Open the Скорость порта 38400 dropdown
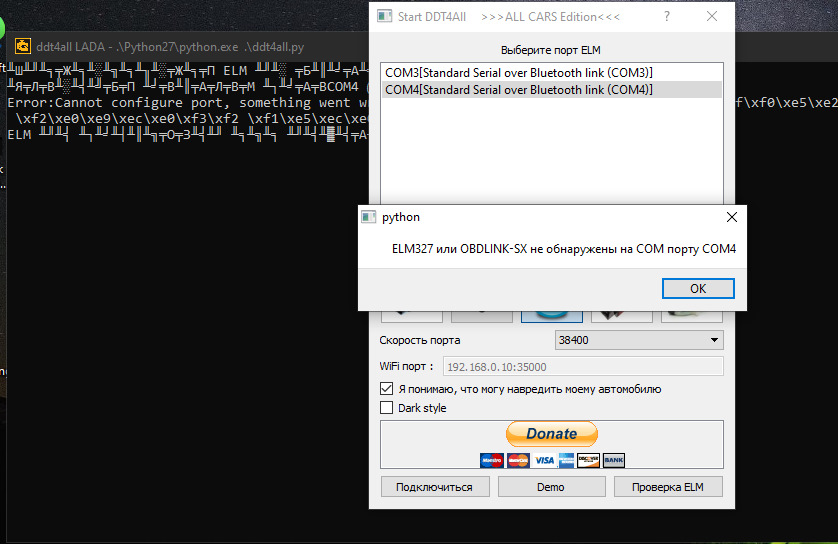 [638, 340]
